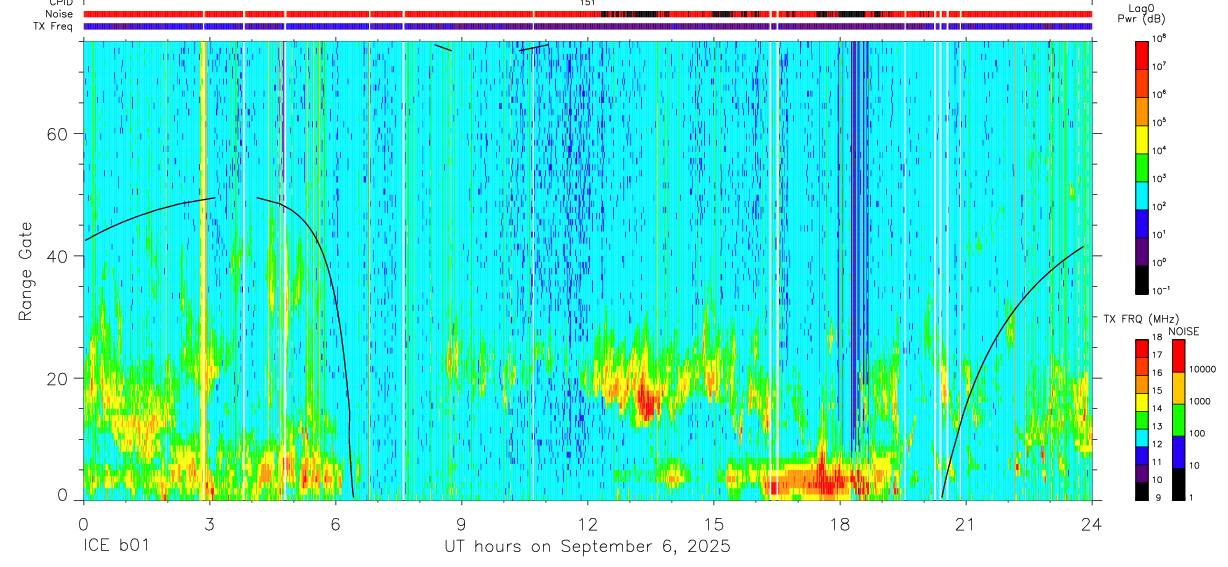The height and width of the screenshot is (567, 1228).
Task: Click the 'TX FRQ (MHz)' legend title
Action: coord(1142,319)
